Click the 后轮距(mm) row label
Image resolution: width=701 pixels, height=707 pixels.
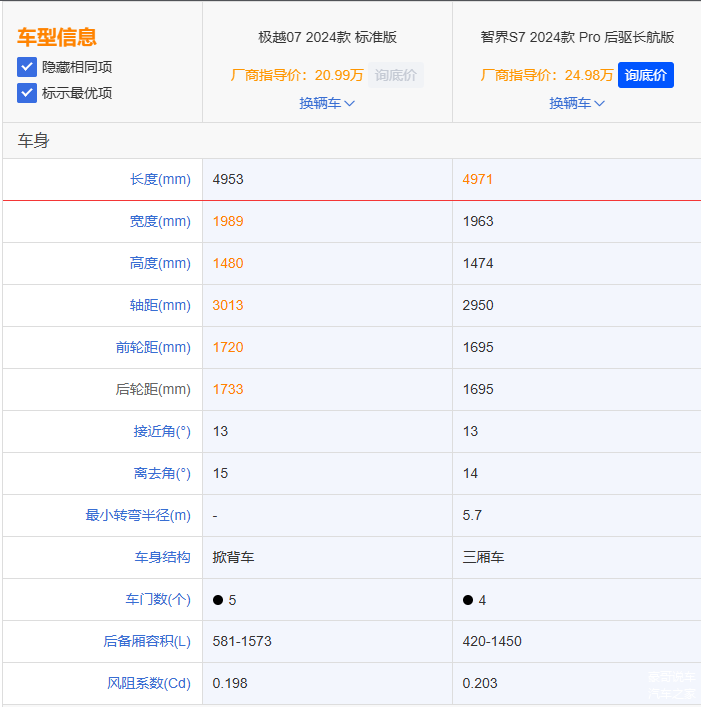153,389
